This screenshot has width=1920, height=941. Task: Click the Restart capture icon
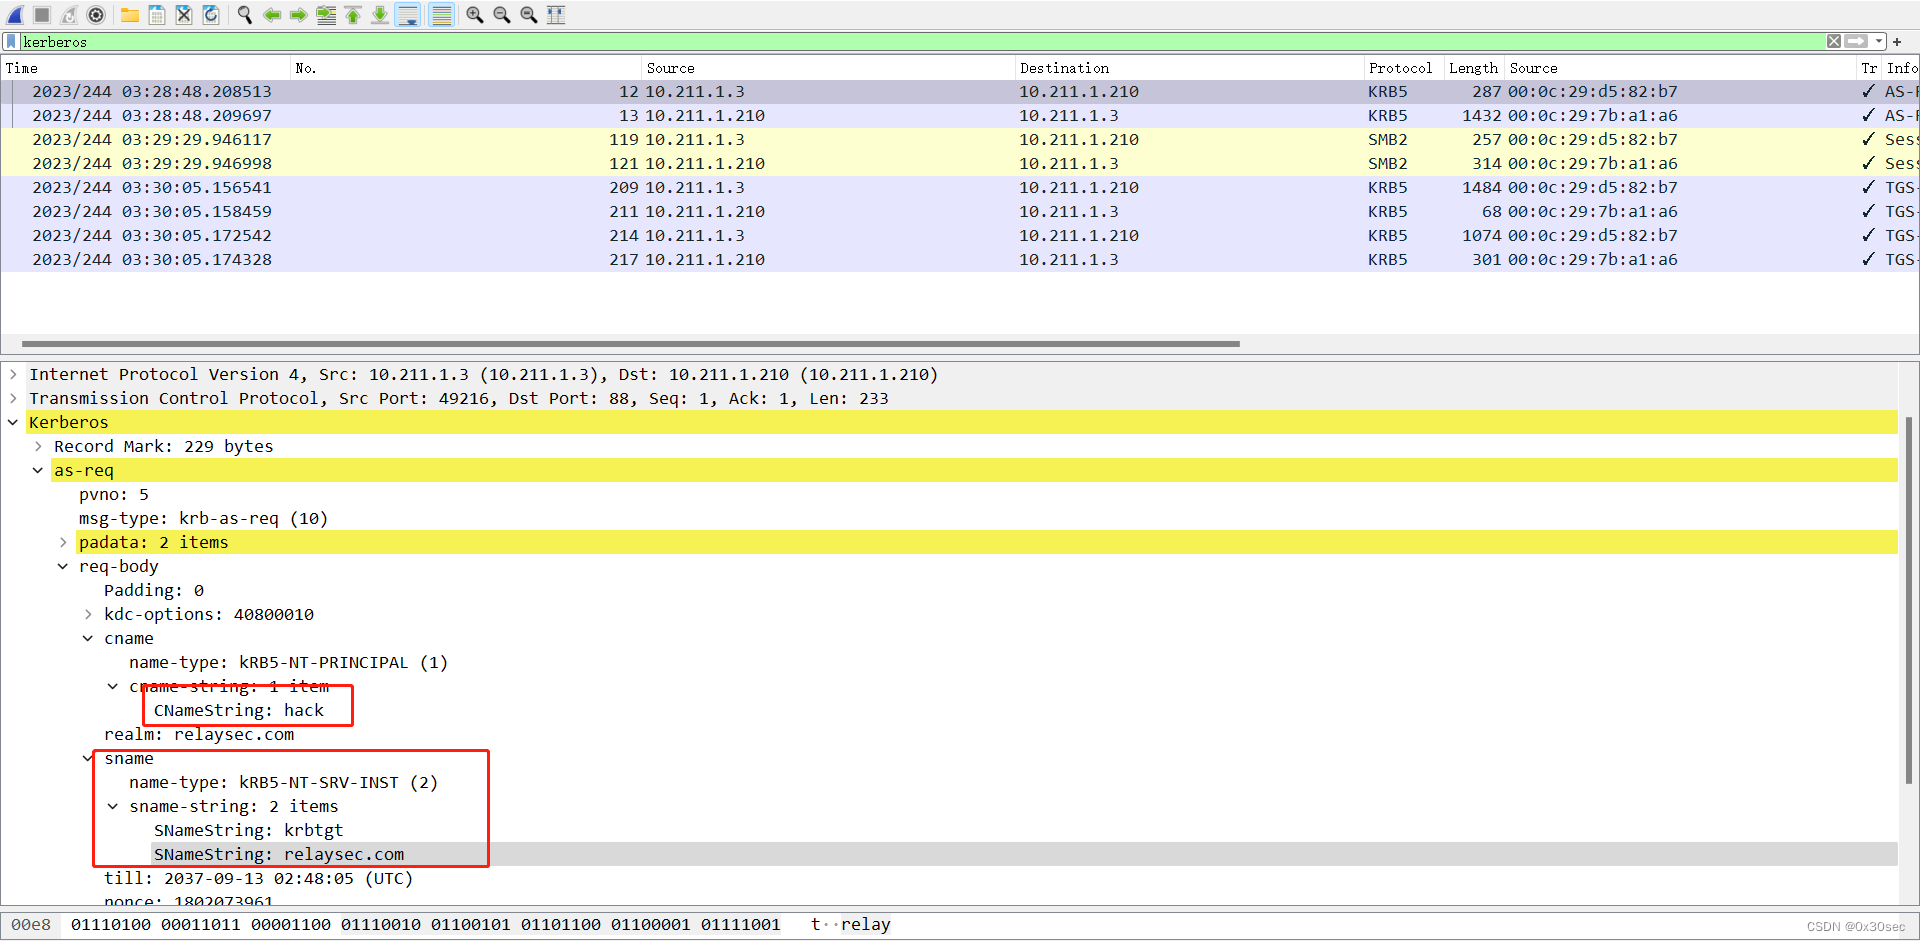coord(69,15)
